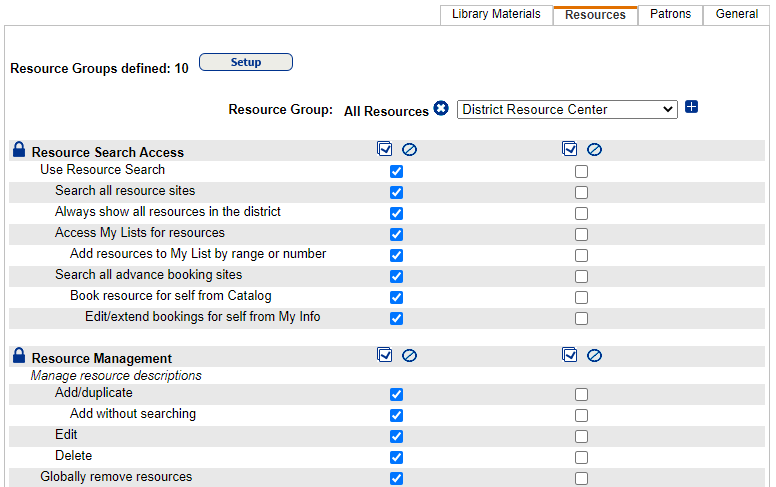Click select-all icon in All Resources Search Access column

click(385, 149)
